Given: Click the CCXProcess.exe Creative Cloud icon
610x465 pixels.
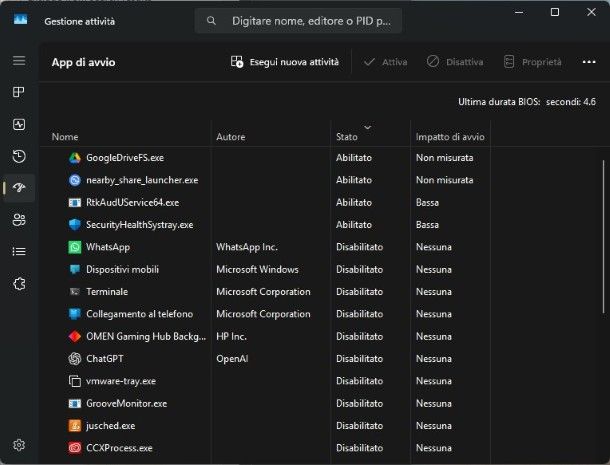Looking at the screenshot, I should point(75,448).
